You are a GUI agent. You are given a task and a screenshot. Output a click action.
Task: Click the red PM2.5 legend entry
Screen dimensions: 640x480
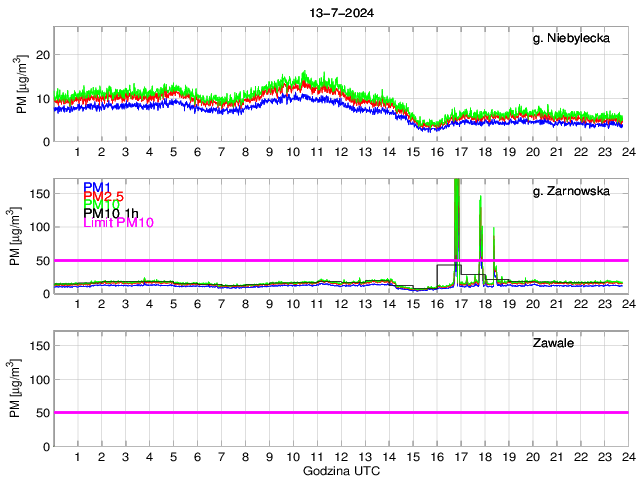(x=103, y=196)
